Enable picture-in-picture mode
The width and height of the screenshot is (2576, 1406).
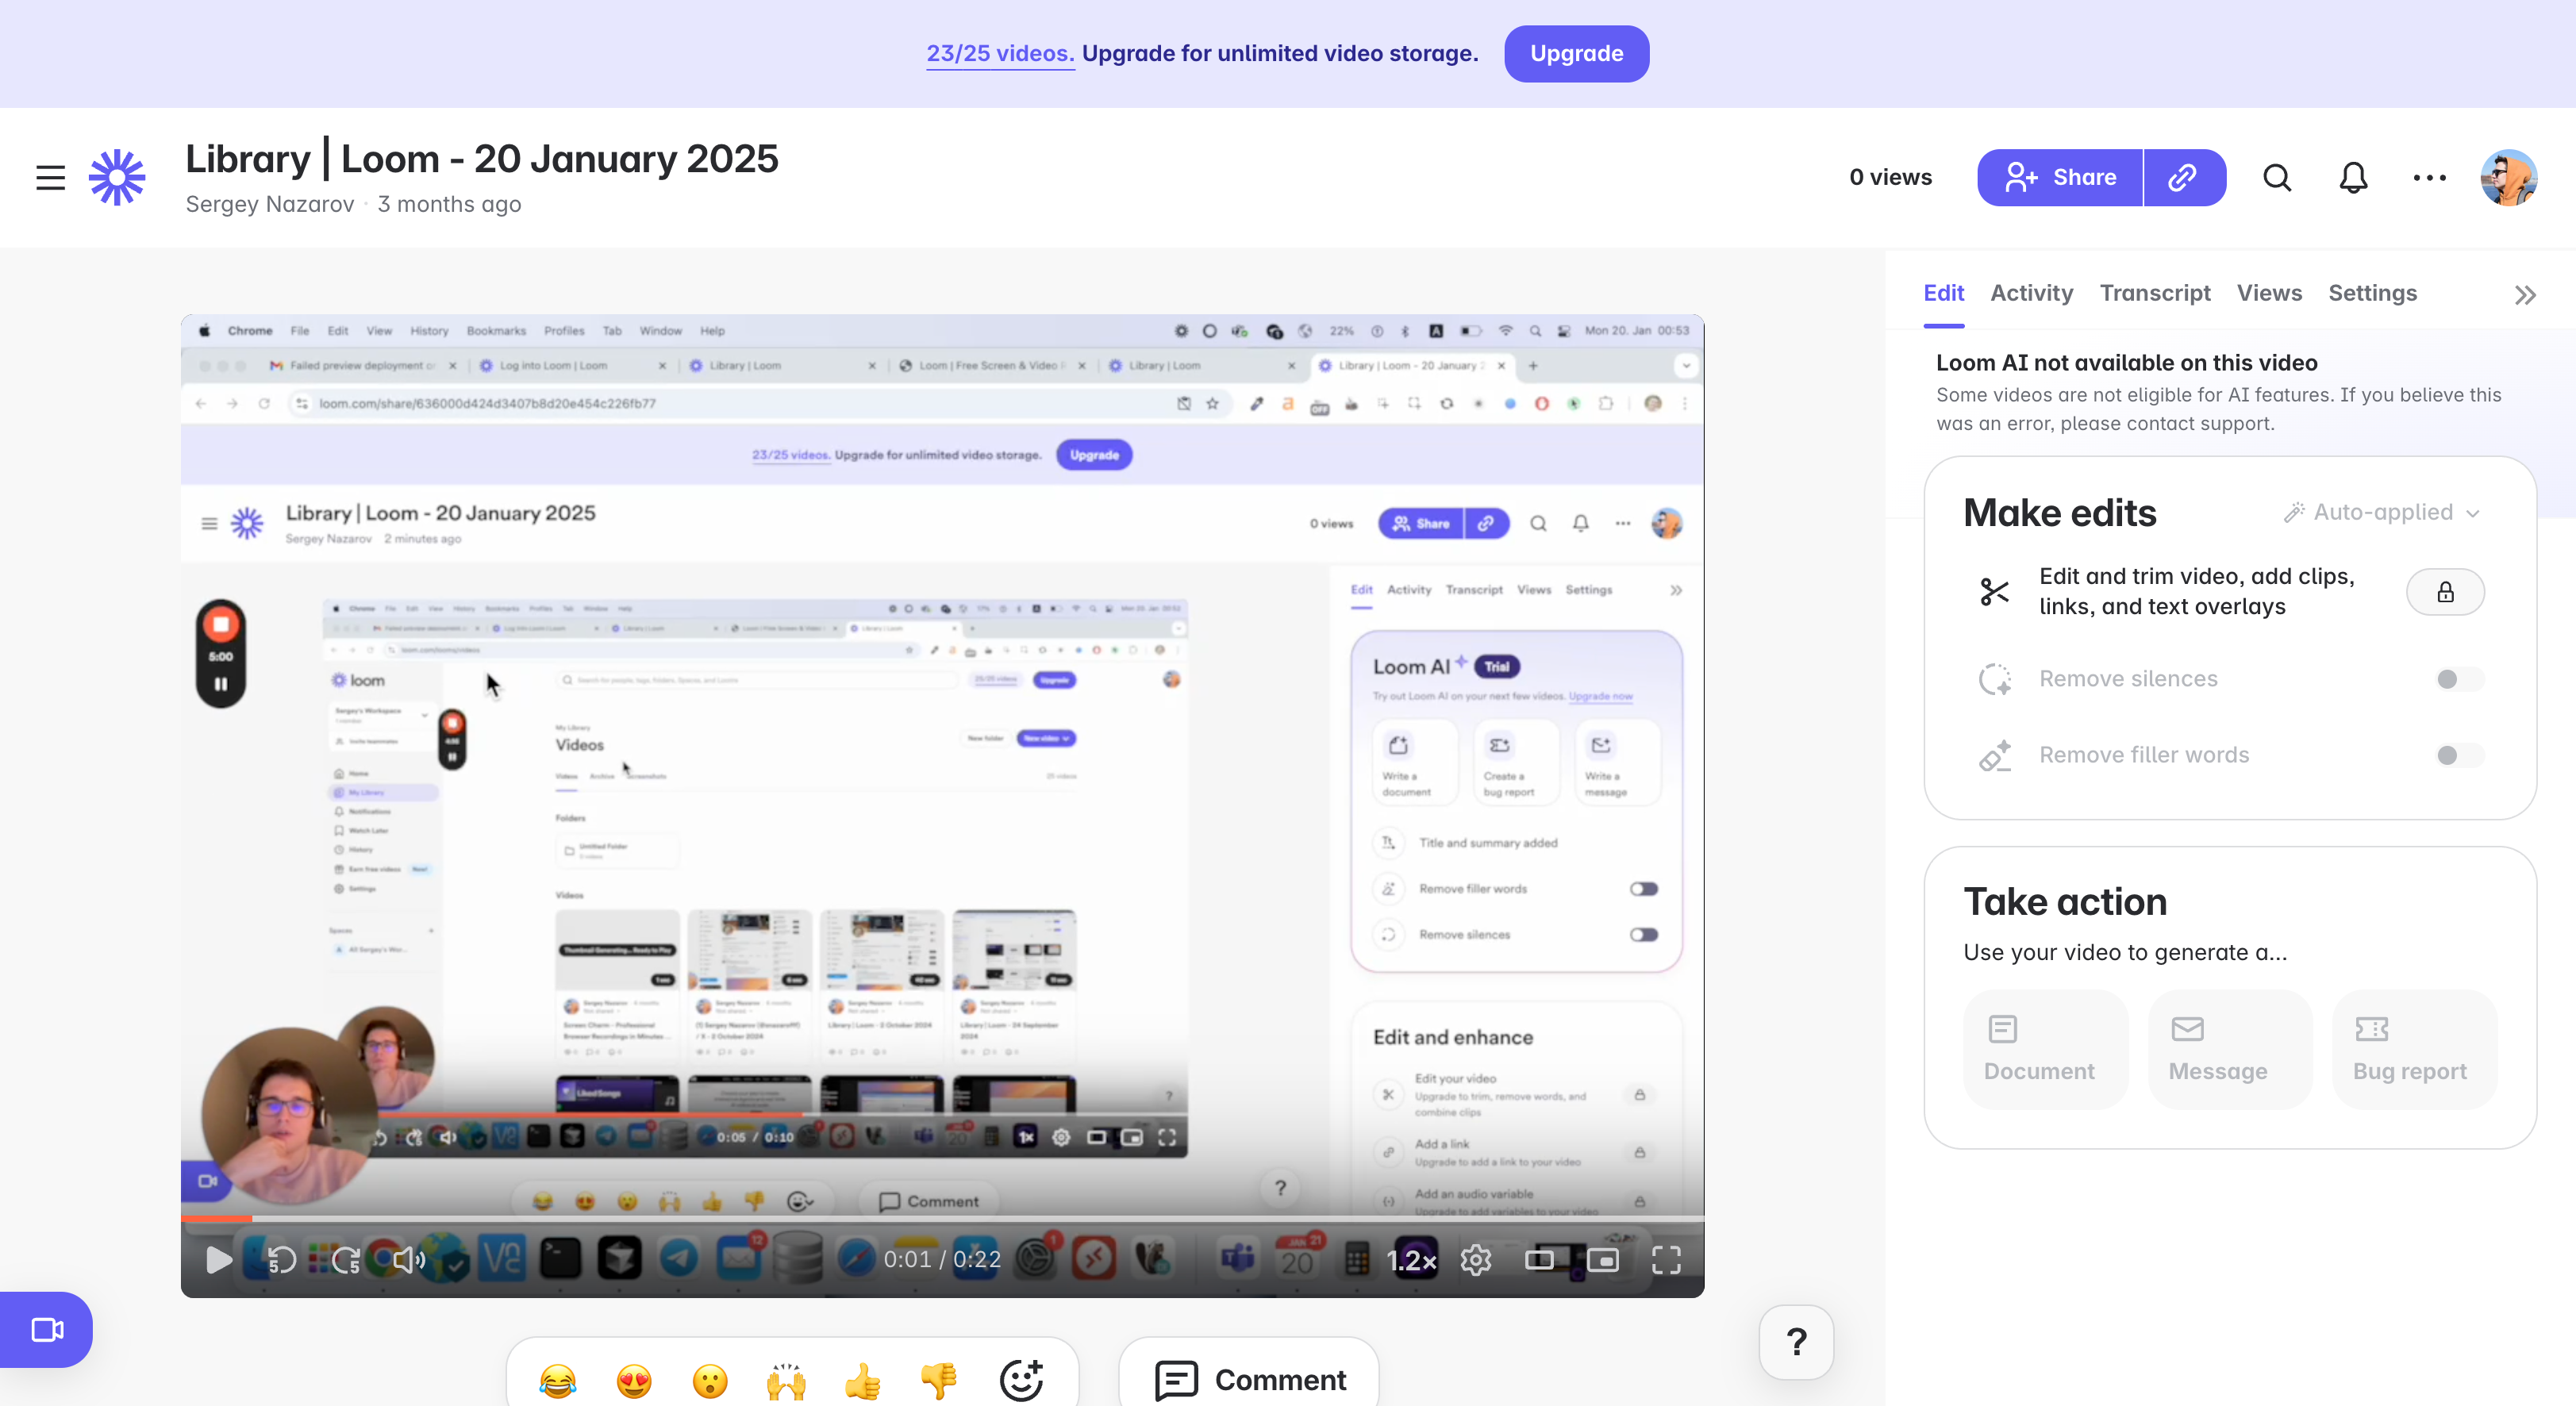[x=1602, y=1260]
